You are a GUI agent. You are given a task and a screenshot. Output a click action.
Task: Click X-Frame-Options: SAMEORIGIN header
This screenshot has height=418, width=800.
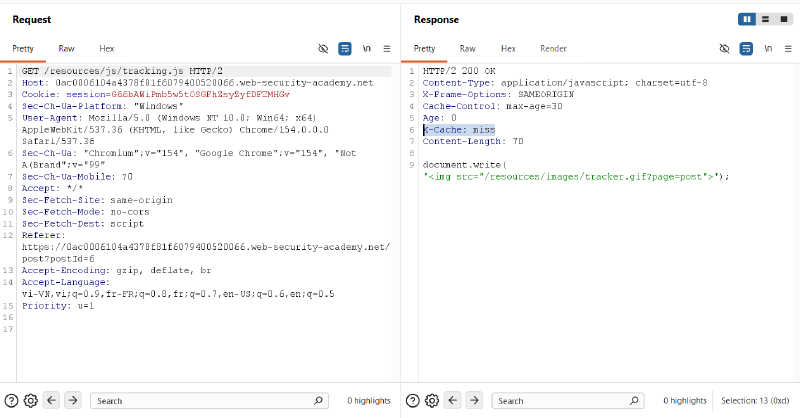(498, 94)
